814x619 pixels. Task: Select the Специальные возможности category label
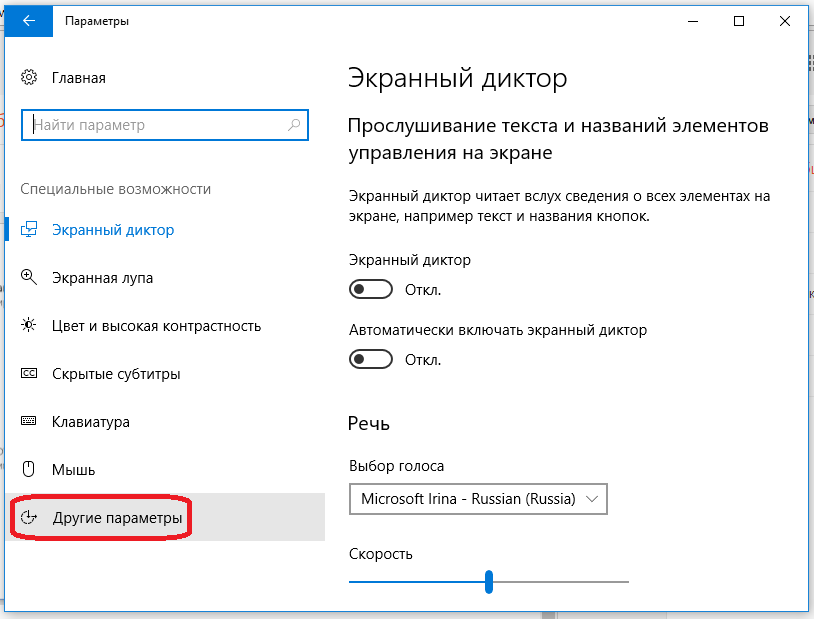point(116,189)
